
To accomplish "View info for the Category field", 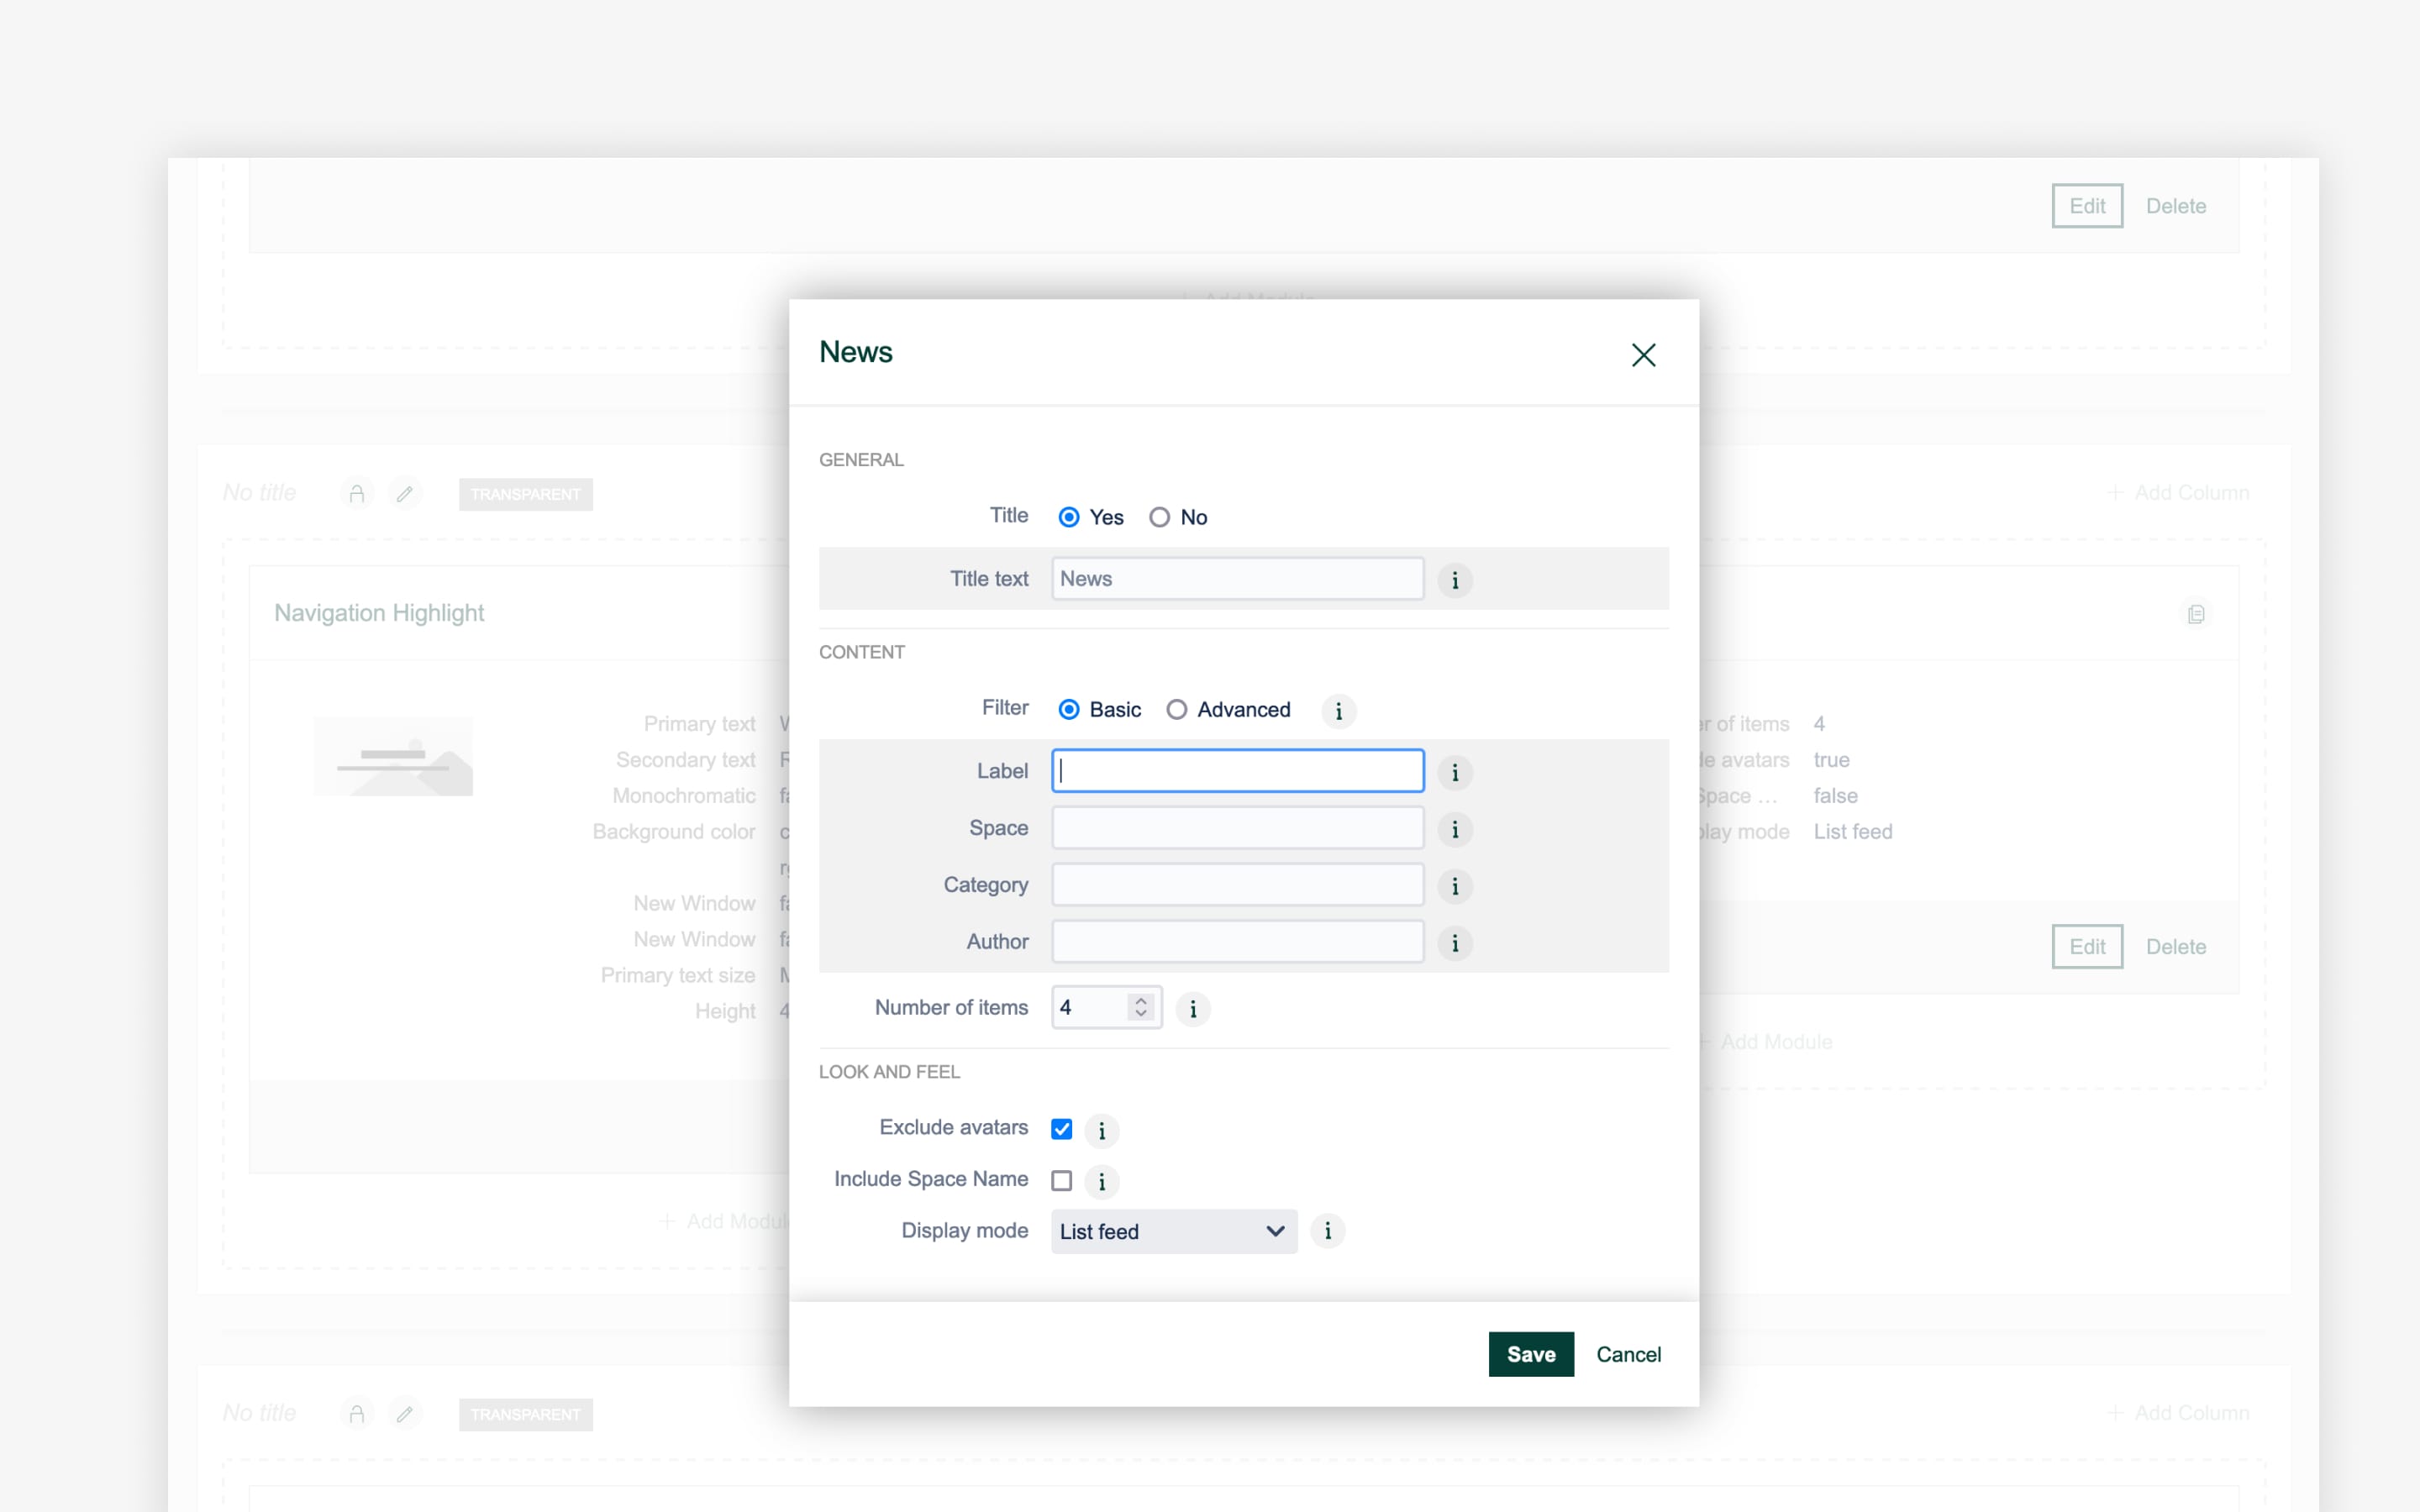I will (1455, 886).
